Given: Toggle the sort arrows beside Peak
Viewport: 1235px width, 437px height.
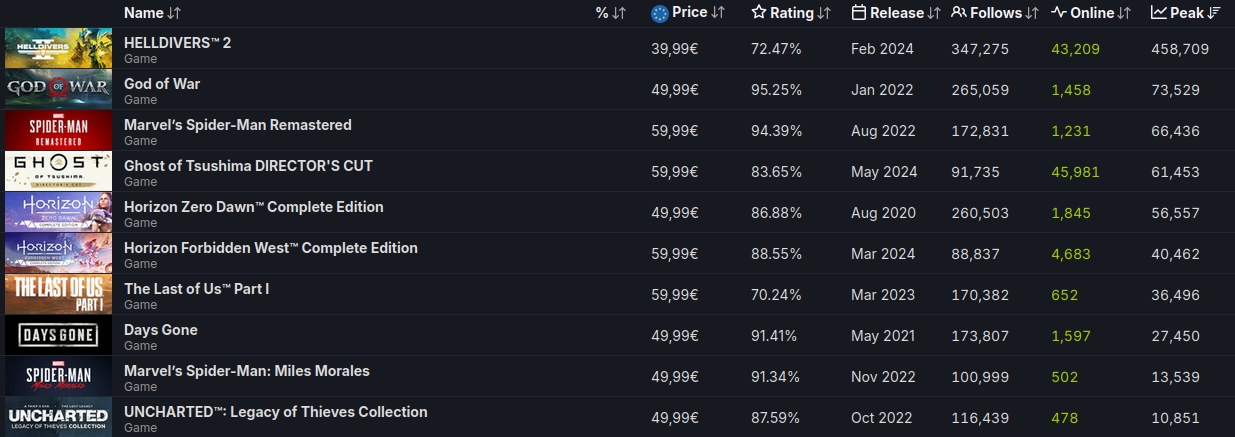Looking at the screenshot, I should point(1214,13).
